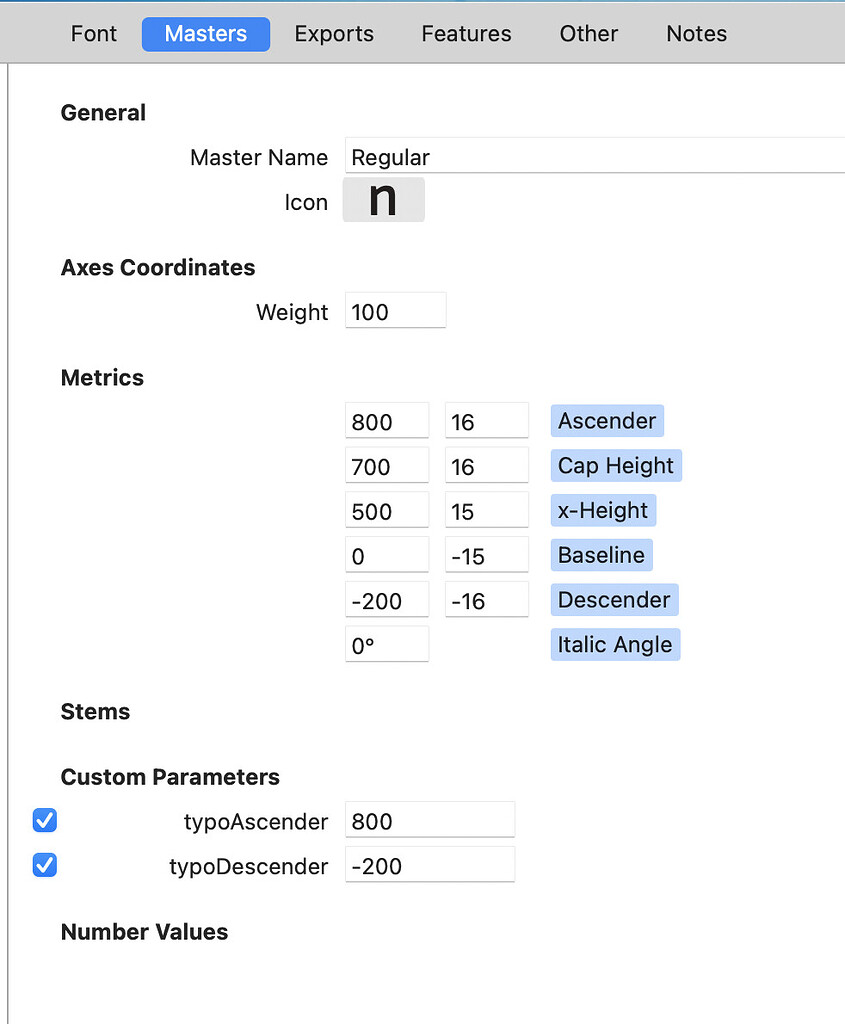Select the Baseline metric token
This screenshot has height=1024, width=845.
(601, 554)
